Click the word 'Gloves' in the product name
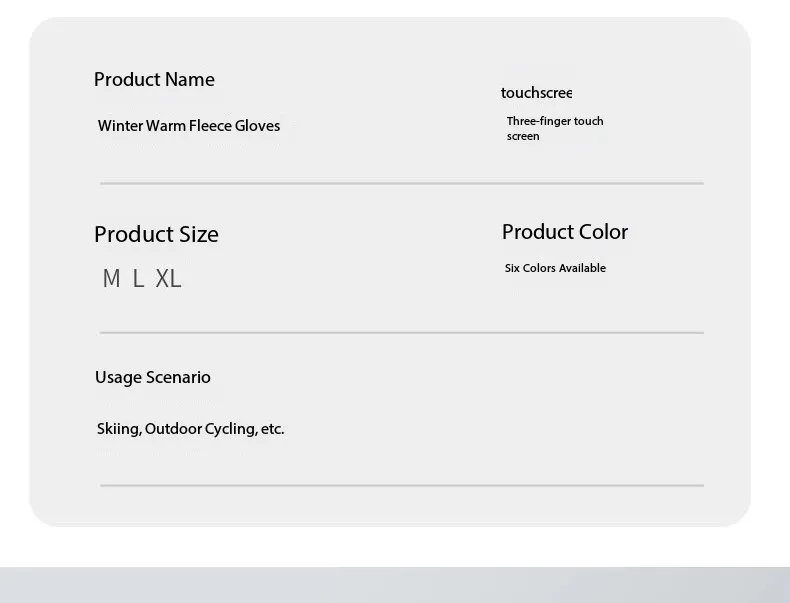790x603 pixels. click(257, 126)
